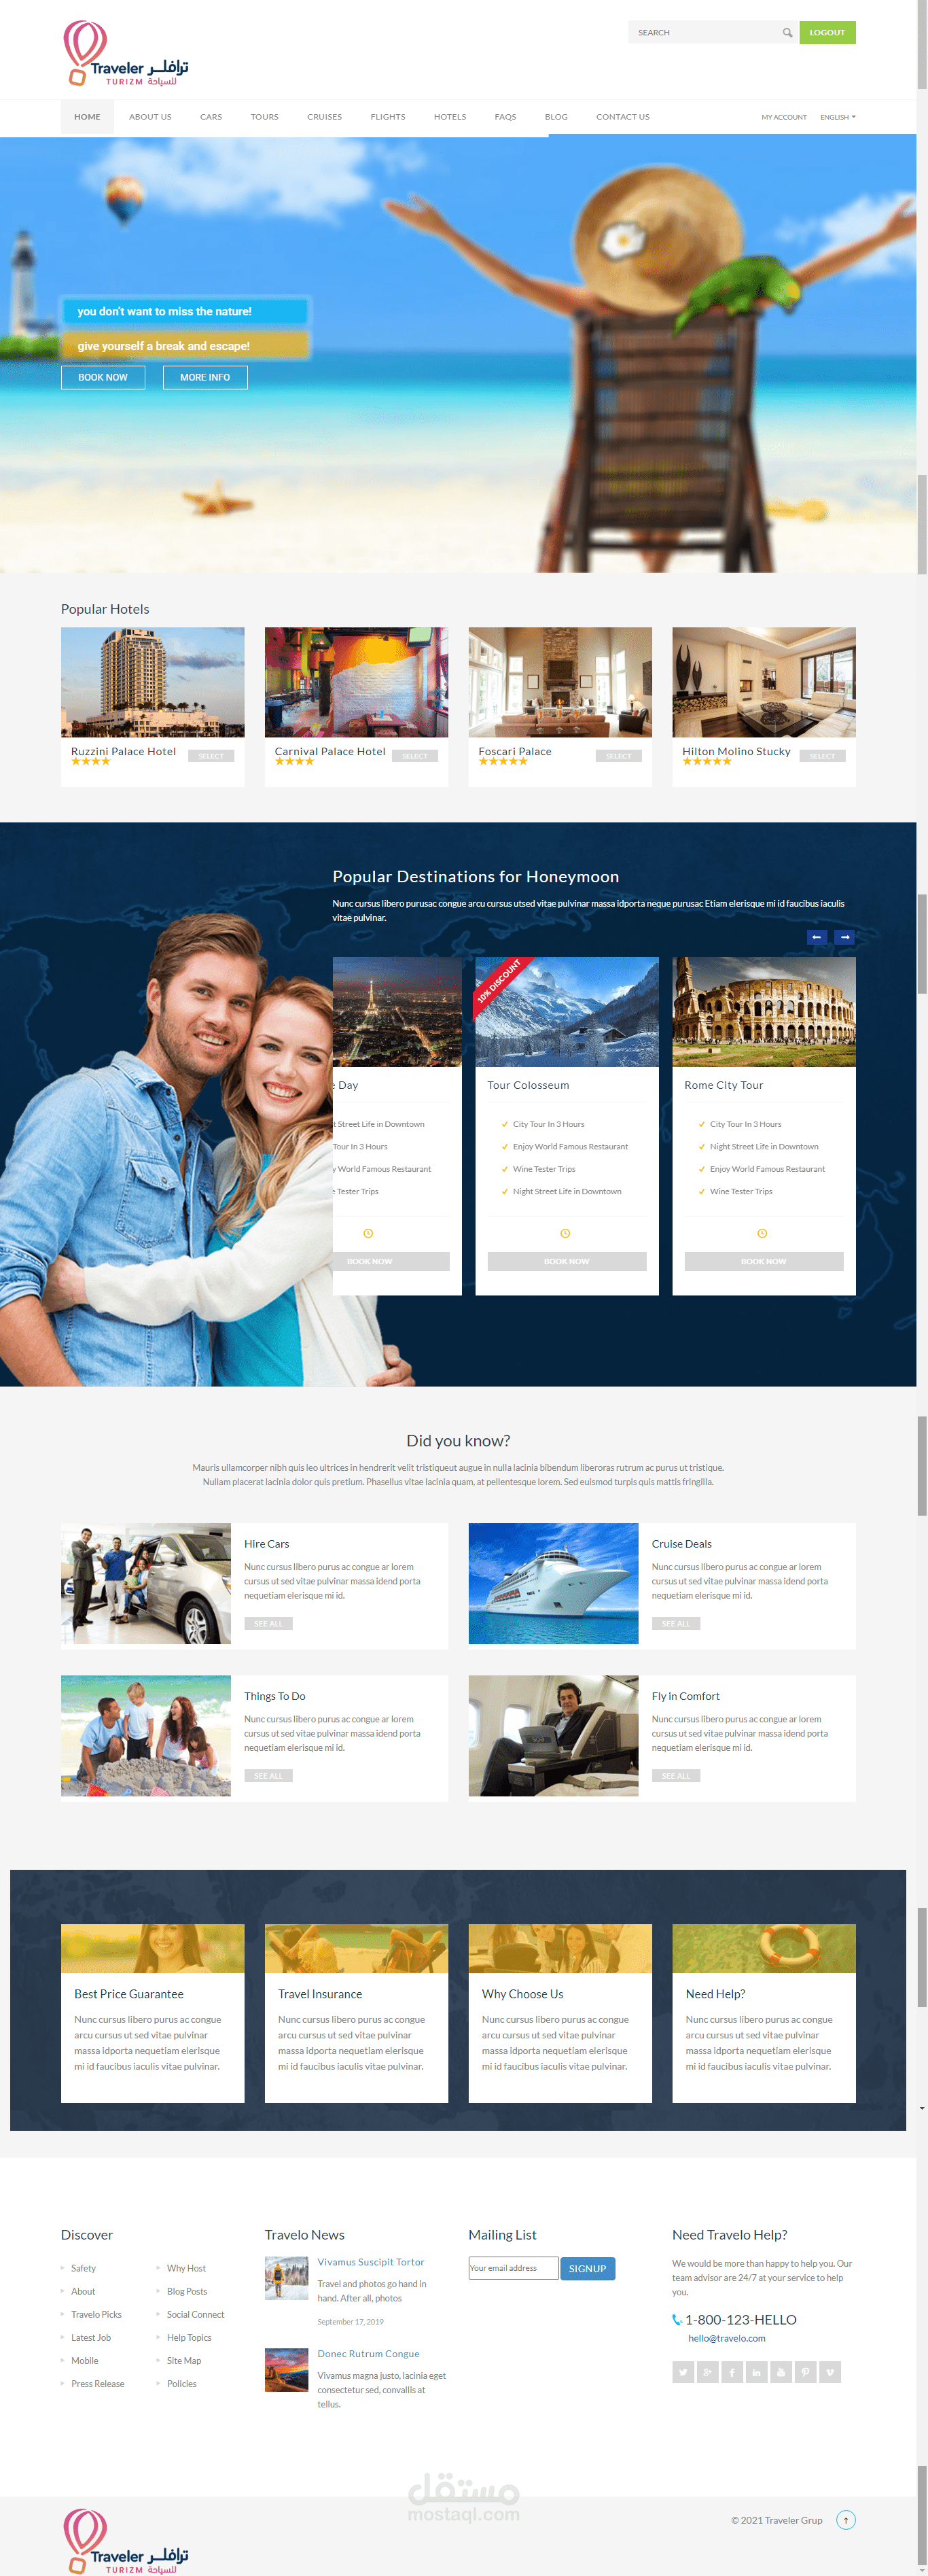Click the Traveler logo in the footer

click(x=125, y=2541)
